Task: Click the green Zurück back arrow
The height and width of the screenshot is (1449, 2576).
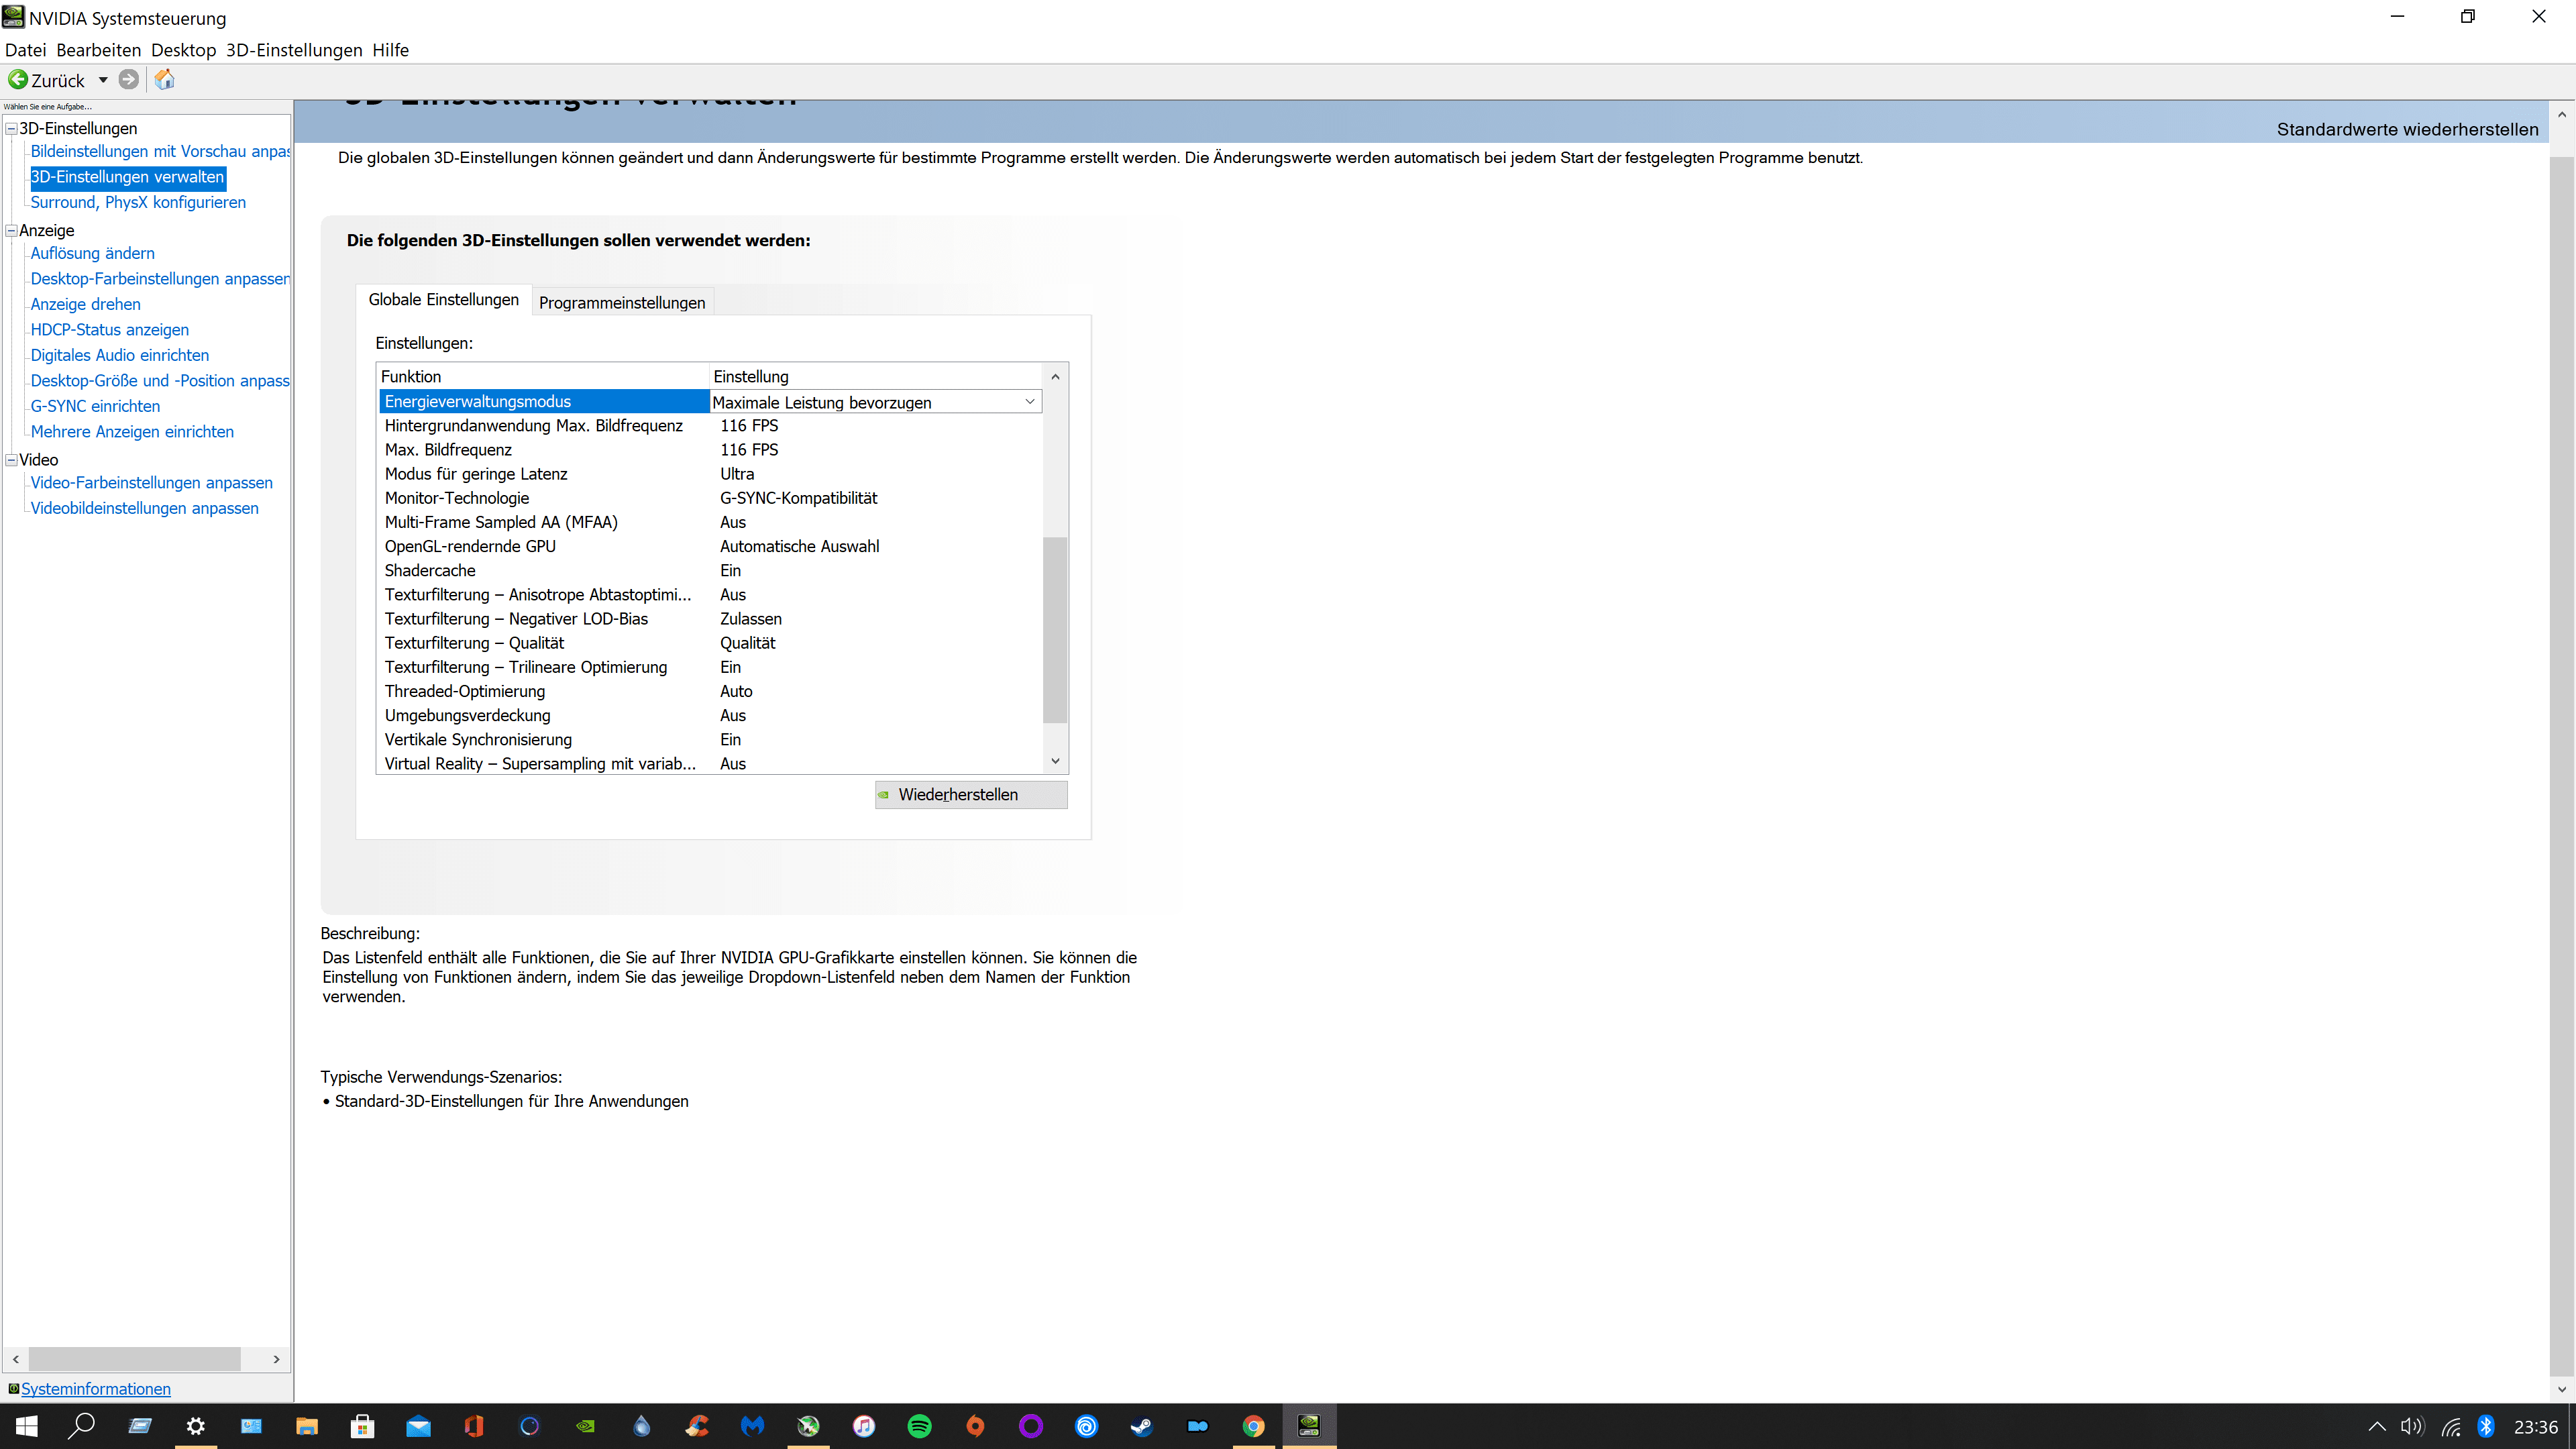Action: point(18,80)
